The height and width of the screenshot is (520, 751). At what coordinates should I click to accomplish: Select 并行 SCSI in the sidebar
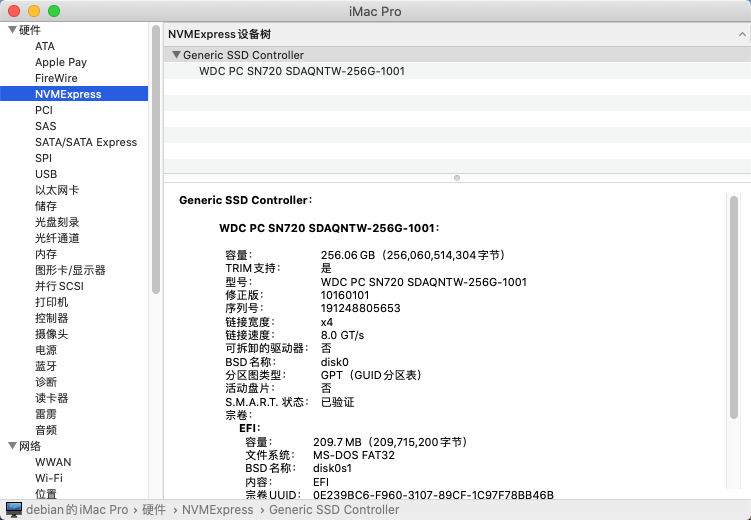tap(59, 286)
